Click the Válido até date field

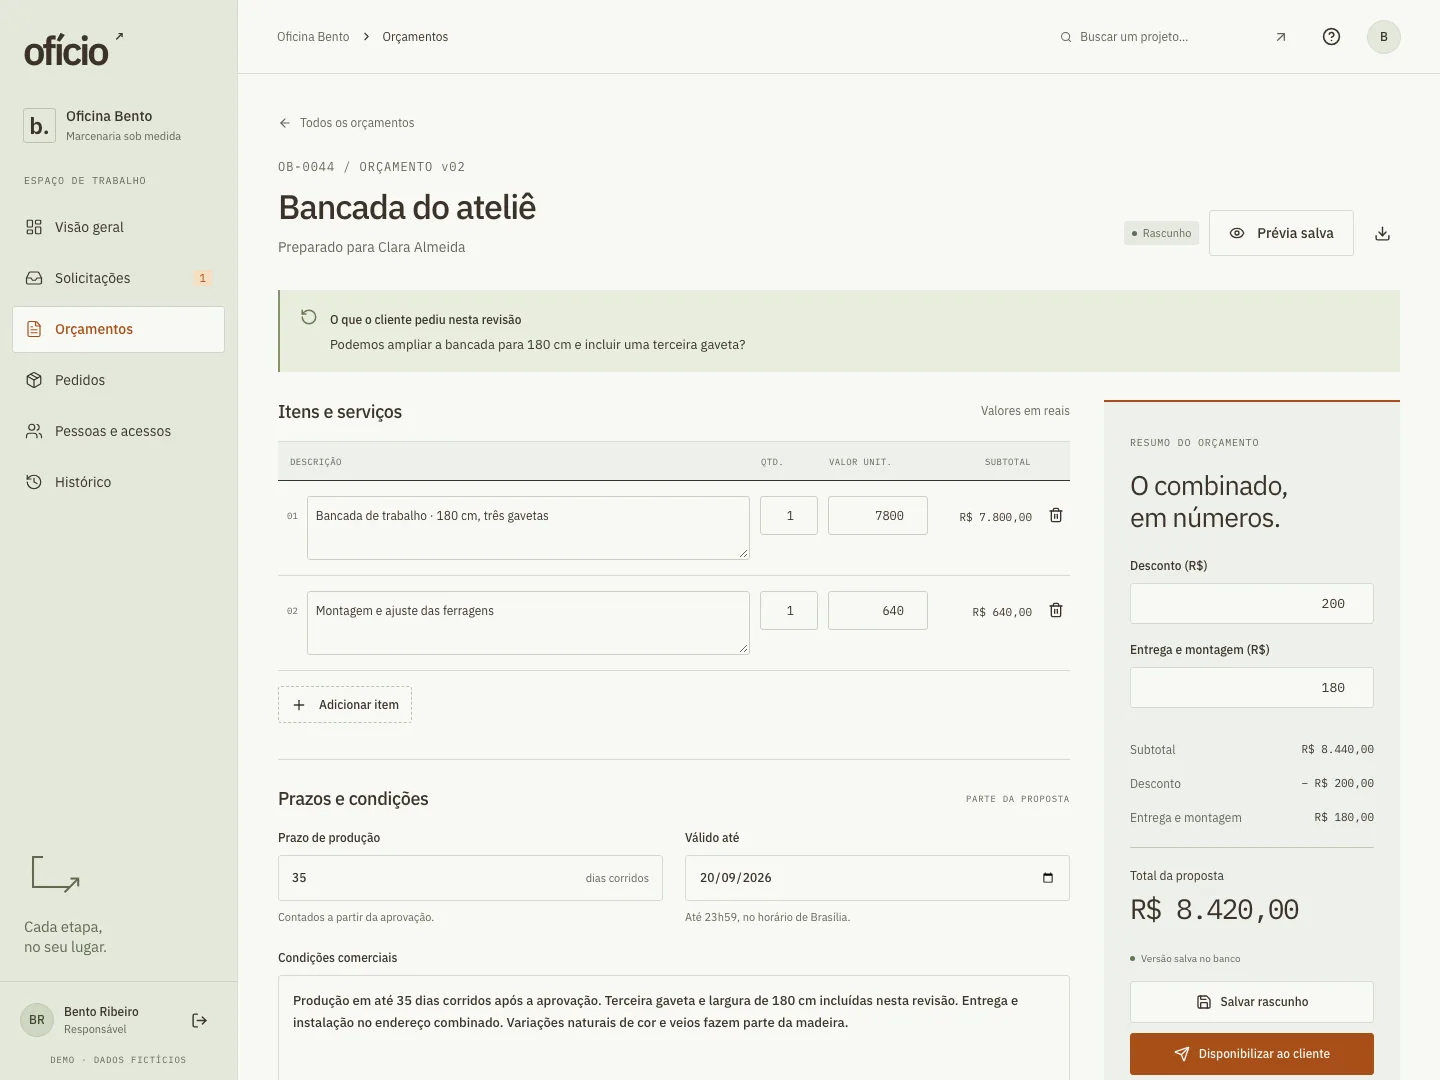pos(877,878)
